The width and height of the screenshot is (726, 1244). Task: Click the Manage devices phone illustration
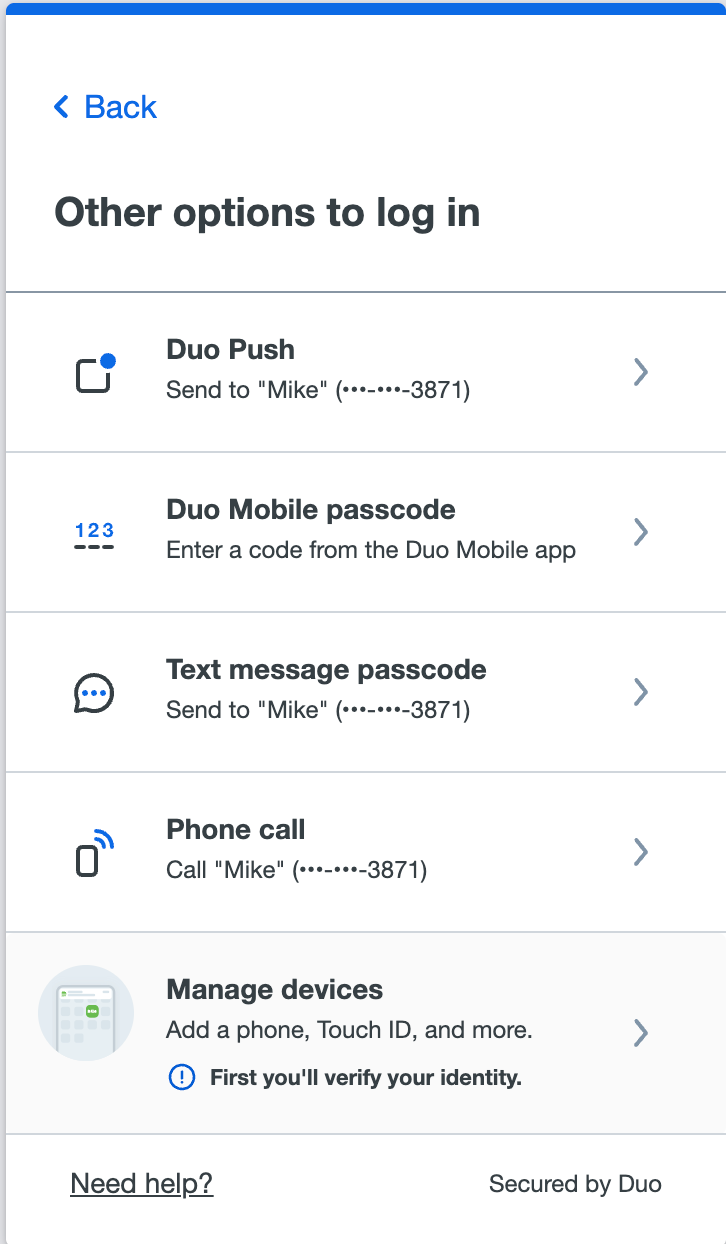[x=86, y=1013]
